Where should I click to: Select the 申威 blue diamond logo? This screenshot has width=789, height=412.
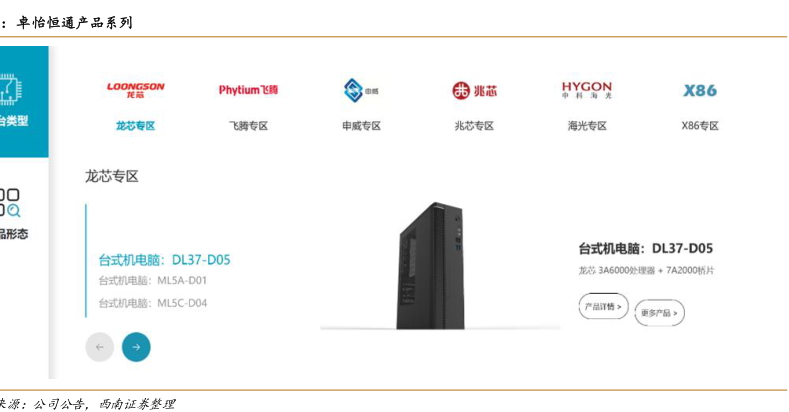361,91
